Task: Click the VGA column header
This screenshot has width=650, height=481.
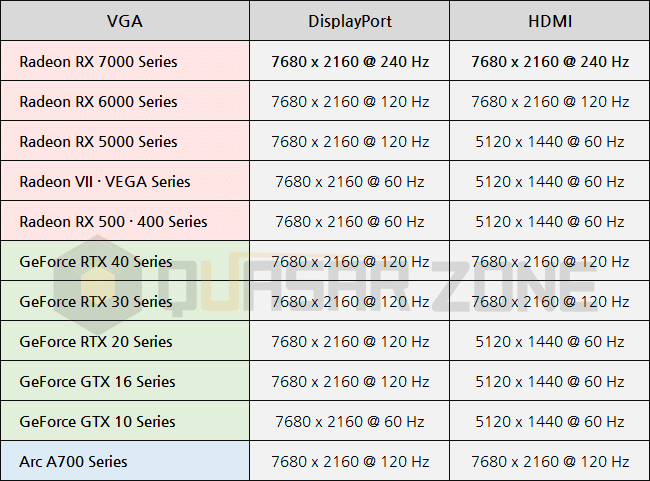Action: [x=125, y=21]
